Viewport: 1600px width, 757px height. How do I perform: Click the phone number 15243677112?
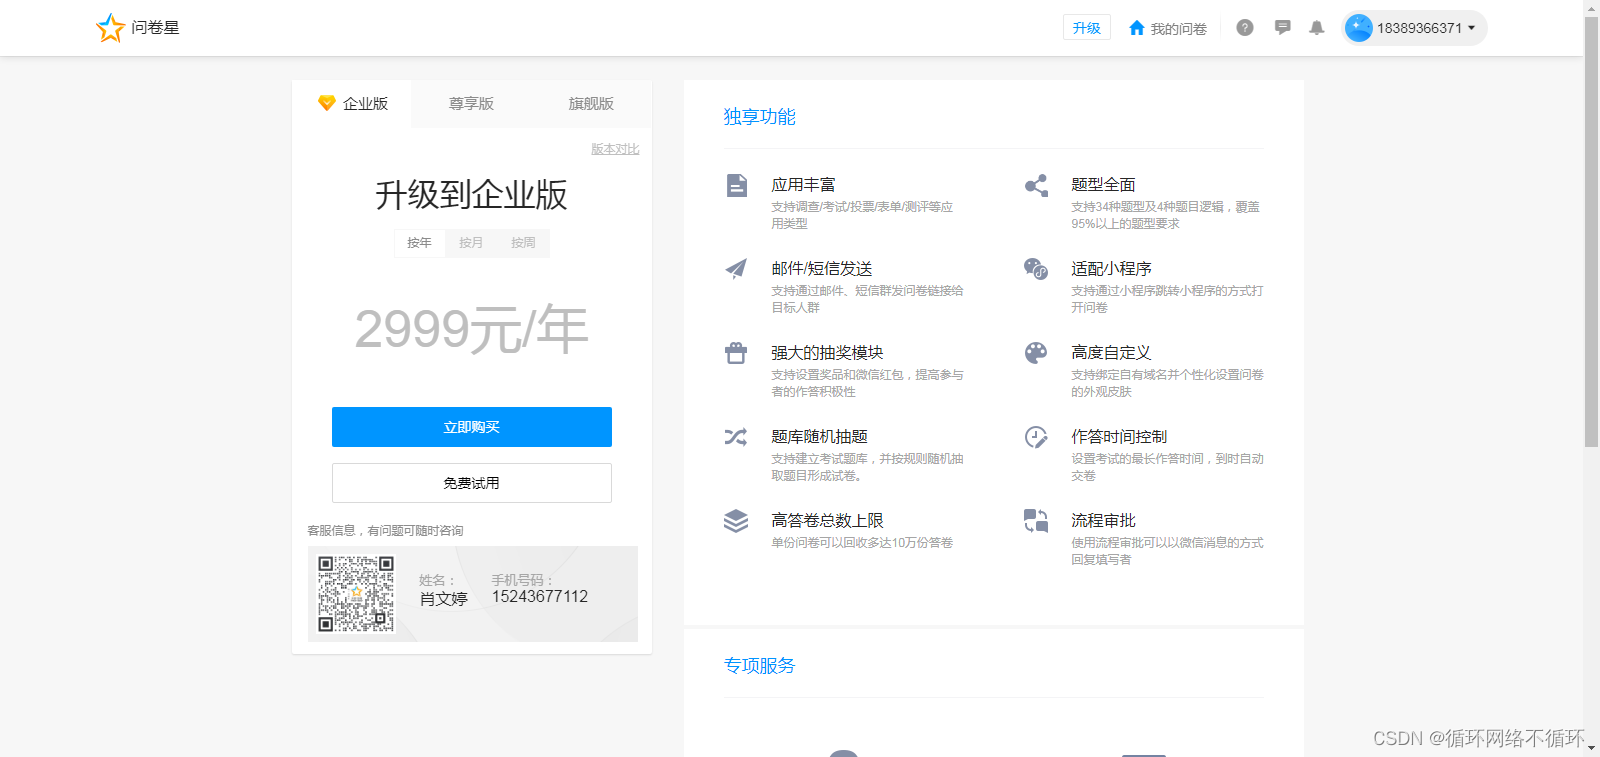[x=540, y=597]
